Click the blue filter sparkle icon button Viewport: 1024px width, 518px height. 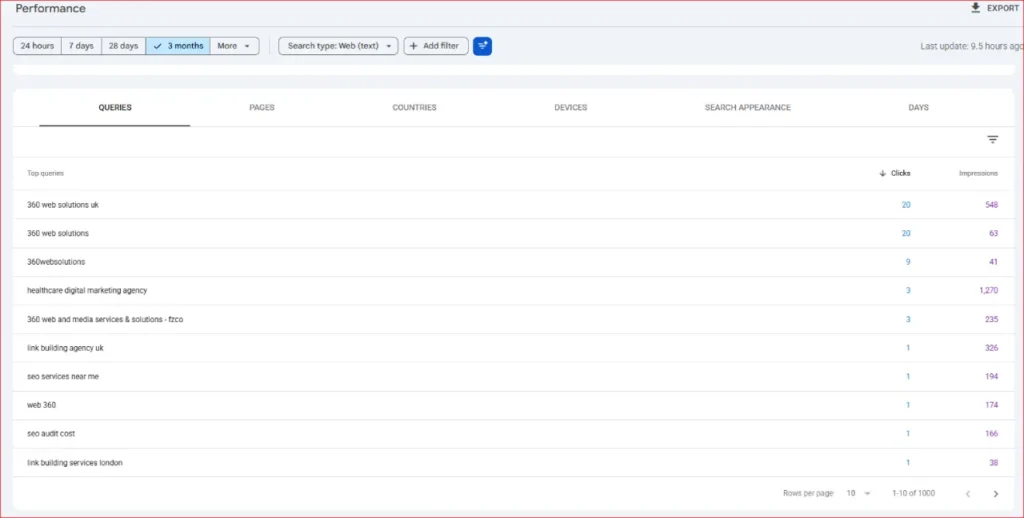click(x=482, y=46)
